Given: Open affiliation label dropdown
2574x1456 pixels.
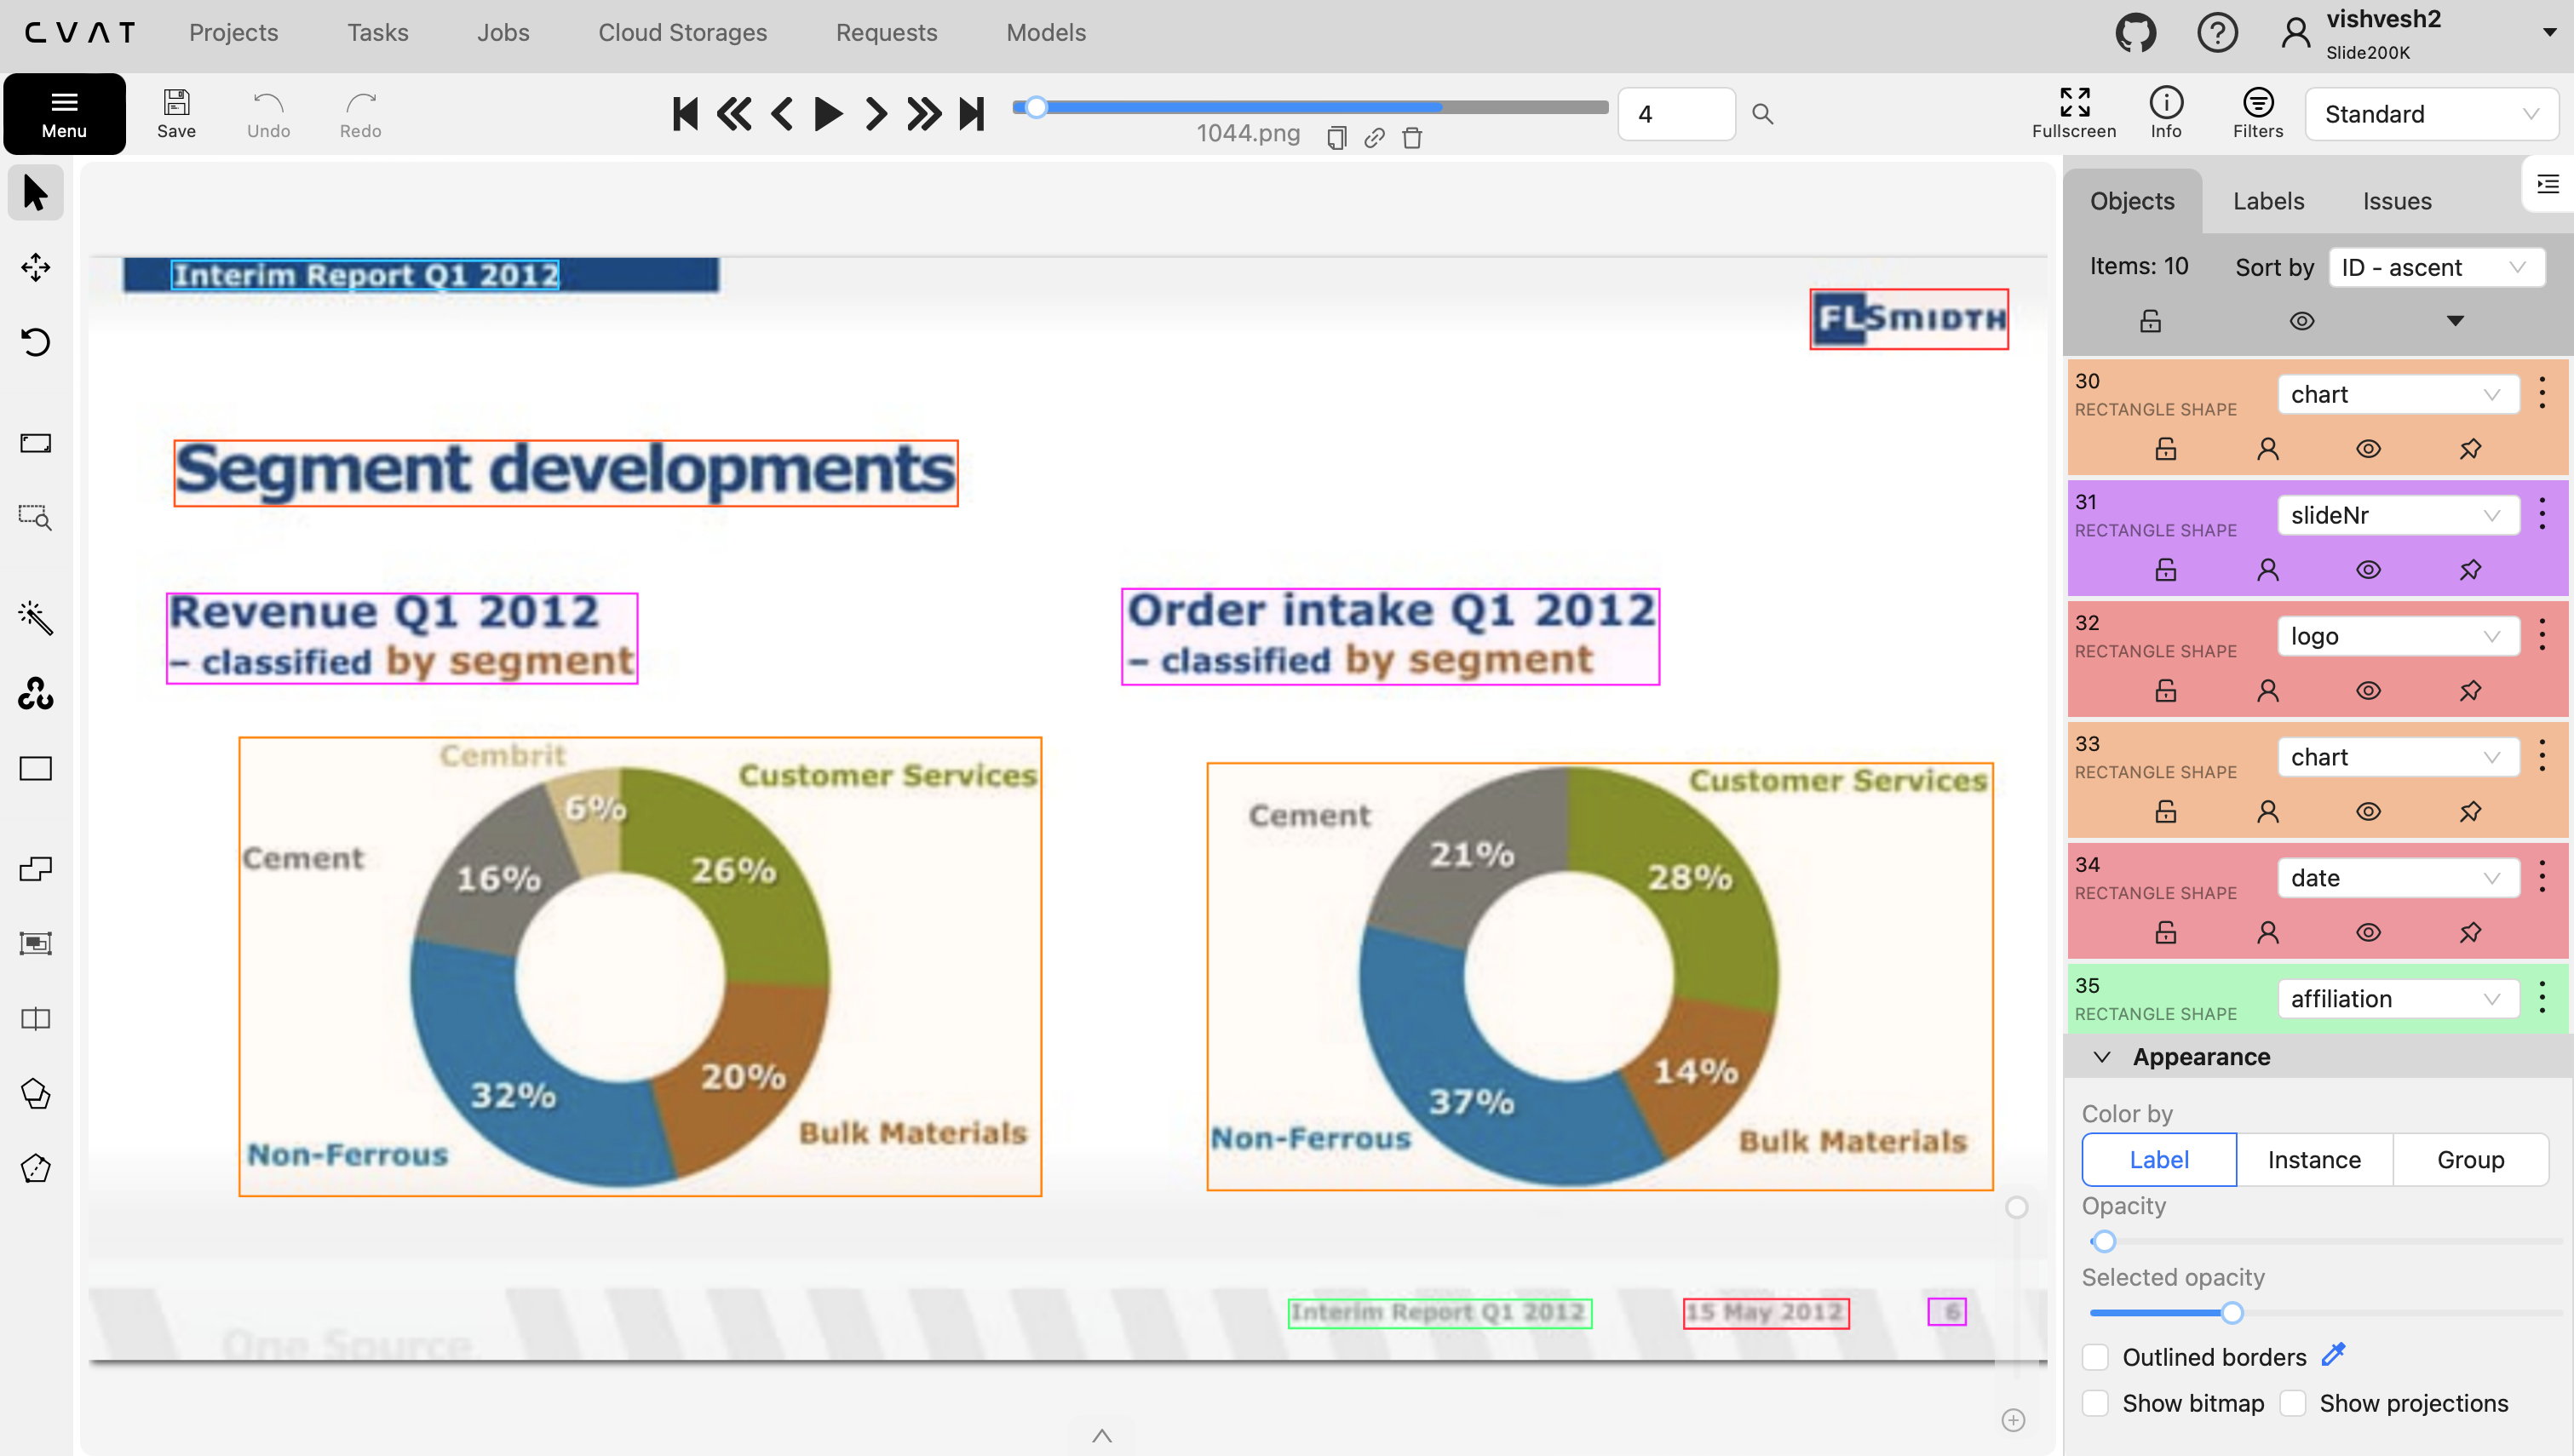Looking at the screenshot, I should point(2398,999).
